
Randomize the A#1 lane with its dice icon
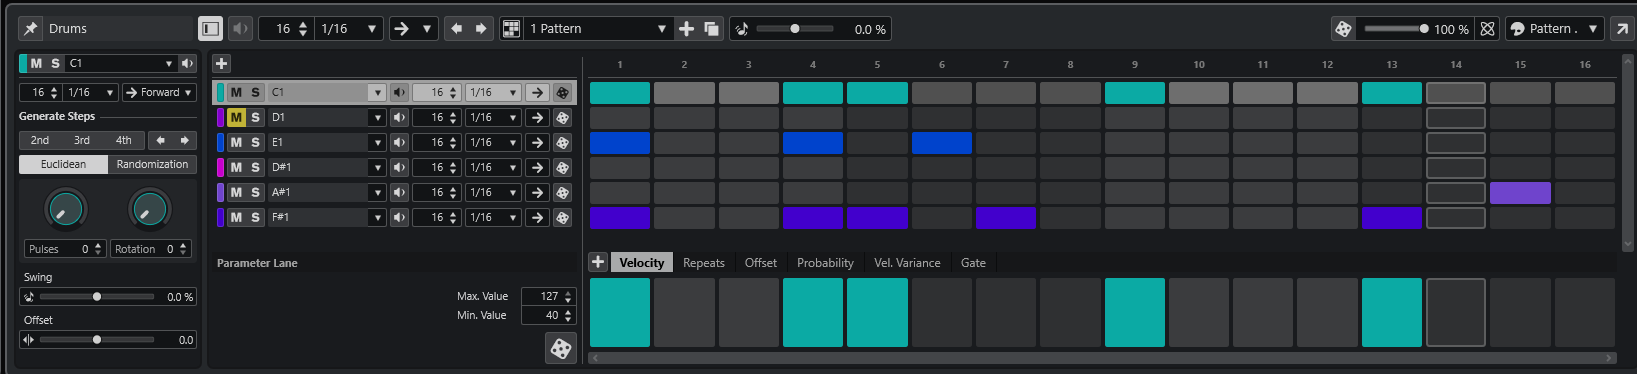click(563, 192)
